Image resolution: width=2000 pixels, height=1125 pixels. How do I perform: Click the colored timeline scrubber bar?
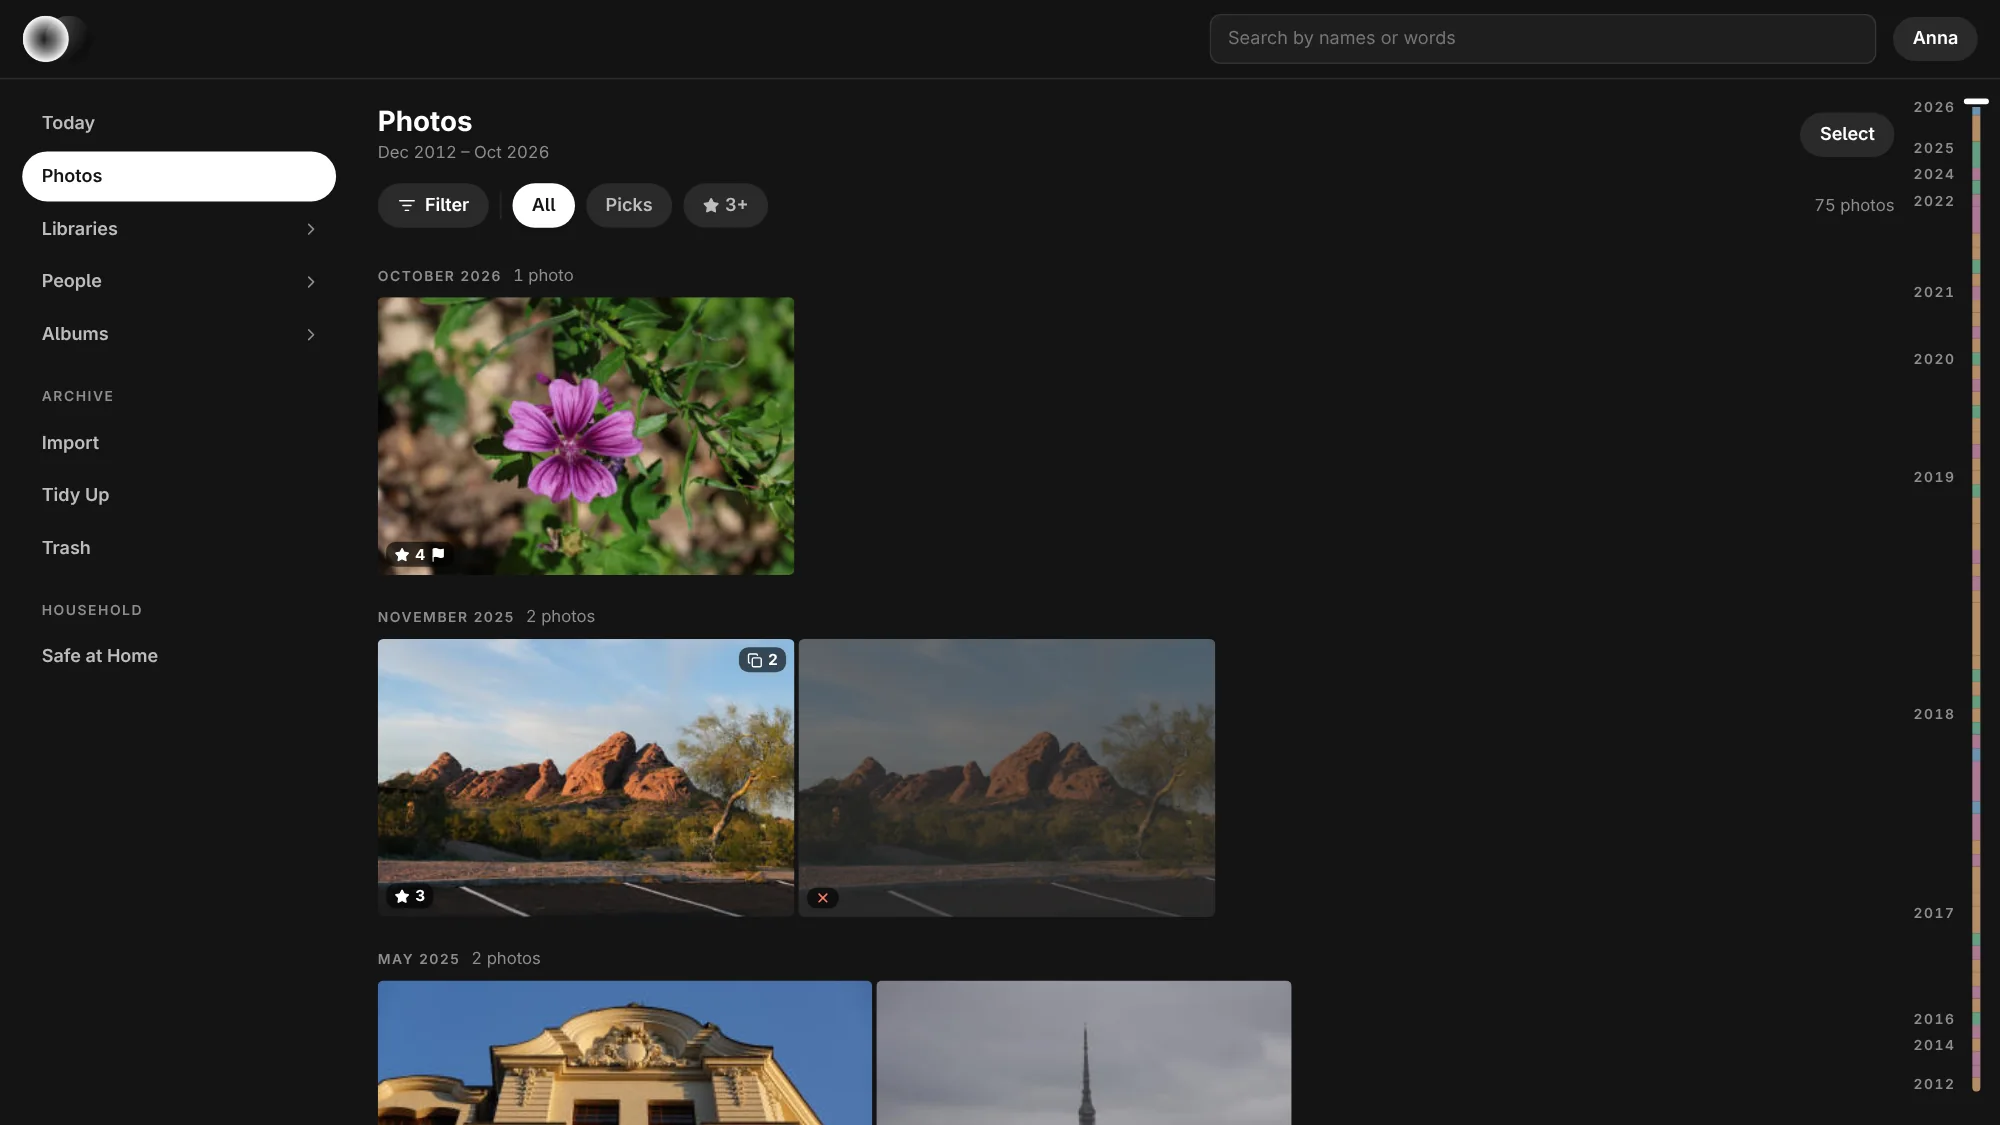click(1976, 598)
